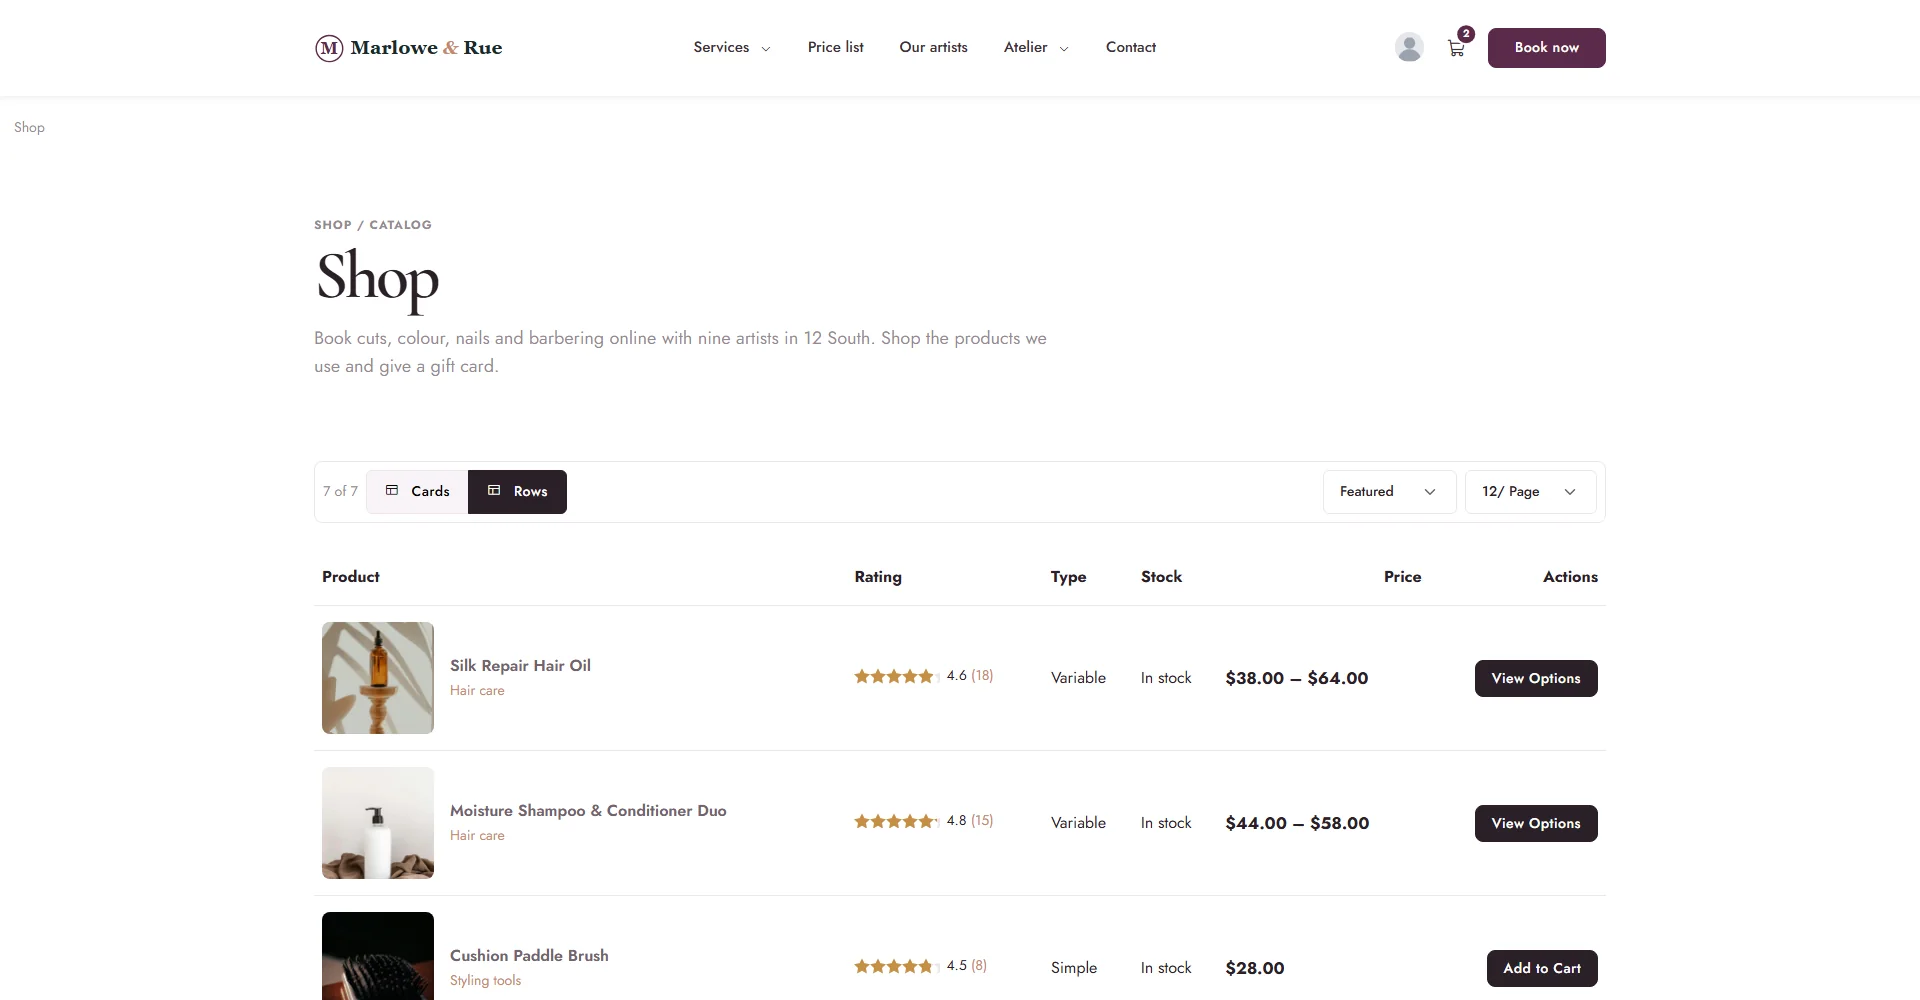The image size is (1920, 1000).
Task: Open the Price list page
Action: pyautogui.click(x=836, y=47)
